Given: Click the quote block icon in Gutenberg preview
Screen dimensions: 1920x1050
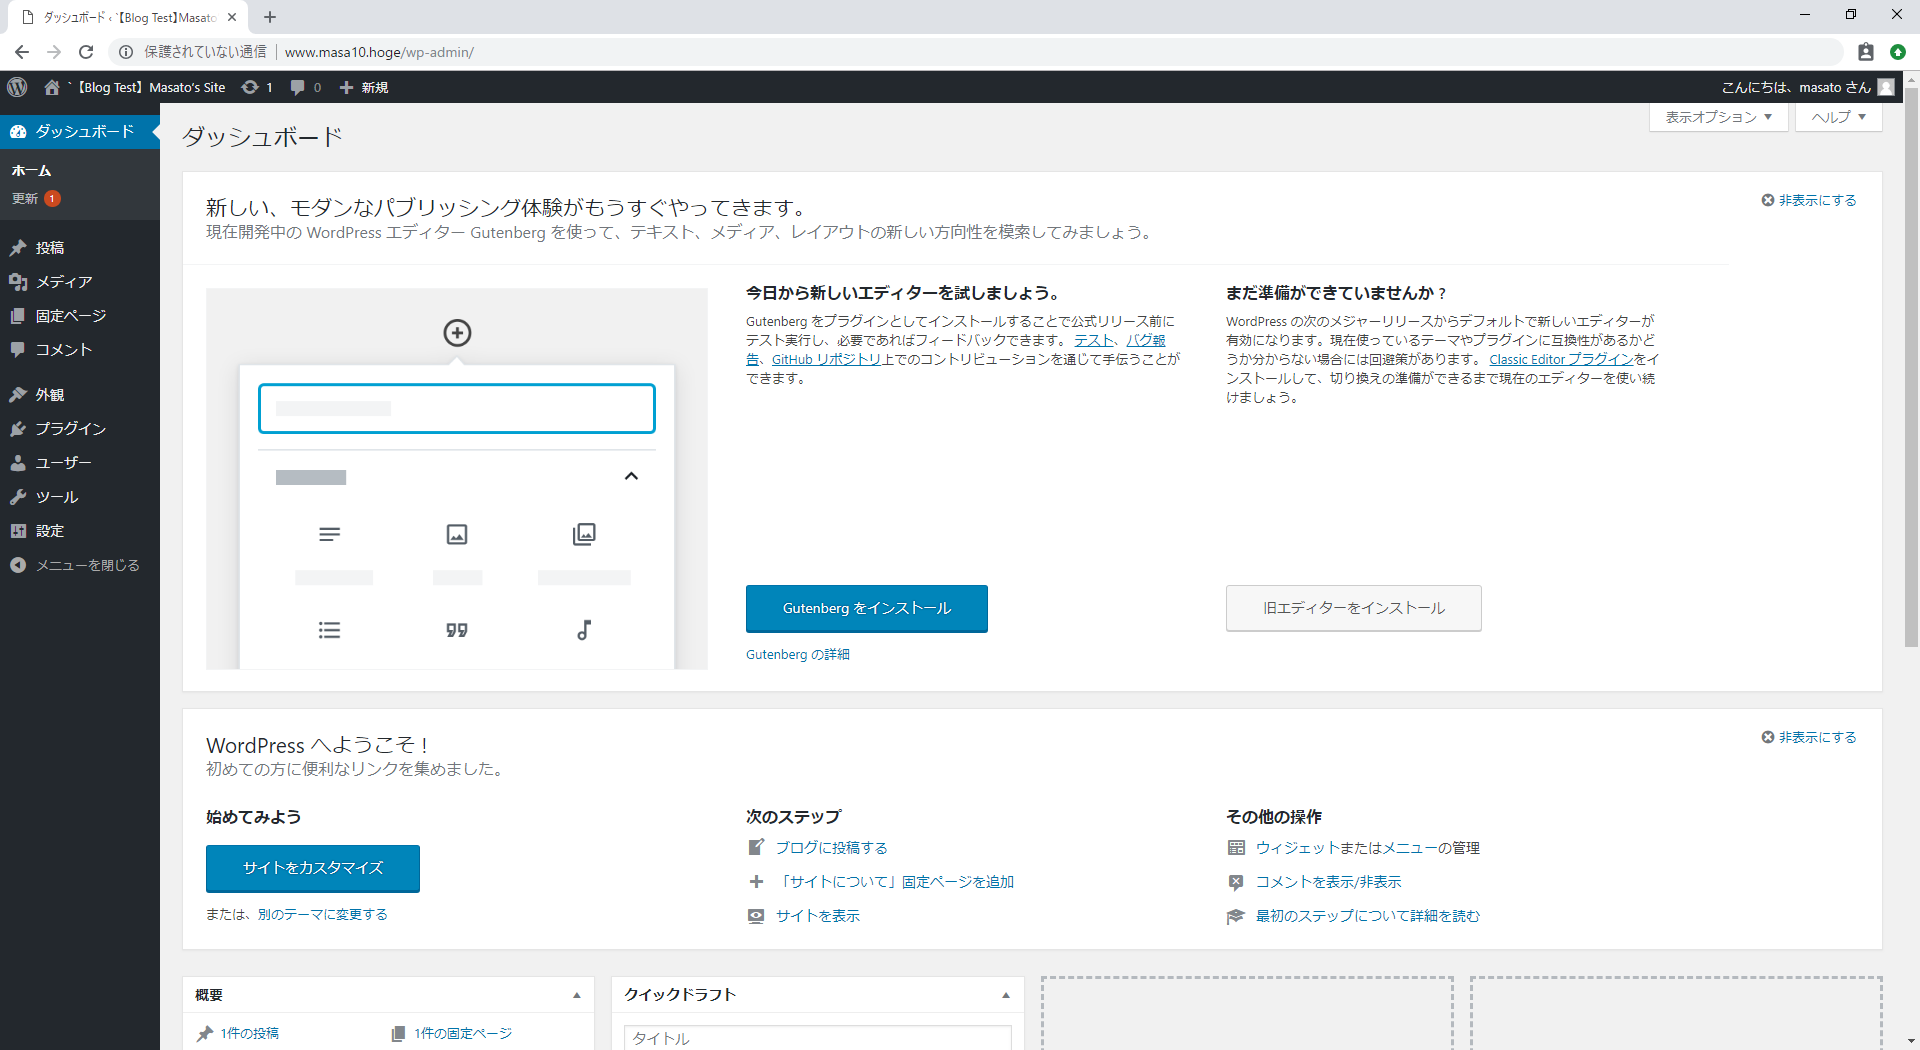Looking at the screenshot, I should 457,630.
